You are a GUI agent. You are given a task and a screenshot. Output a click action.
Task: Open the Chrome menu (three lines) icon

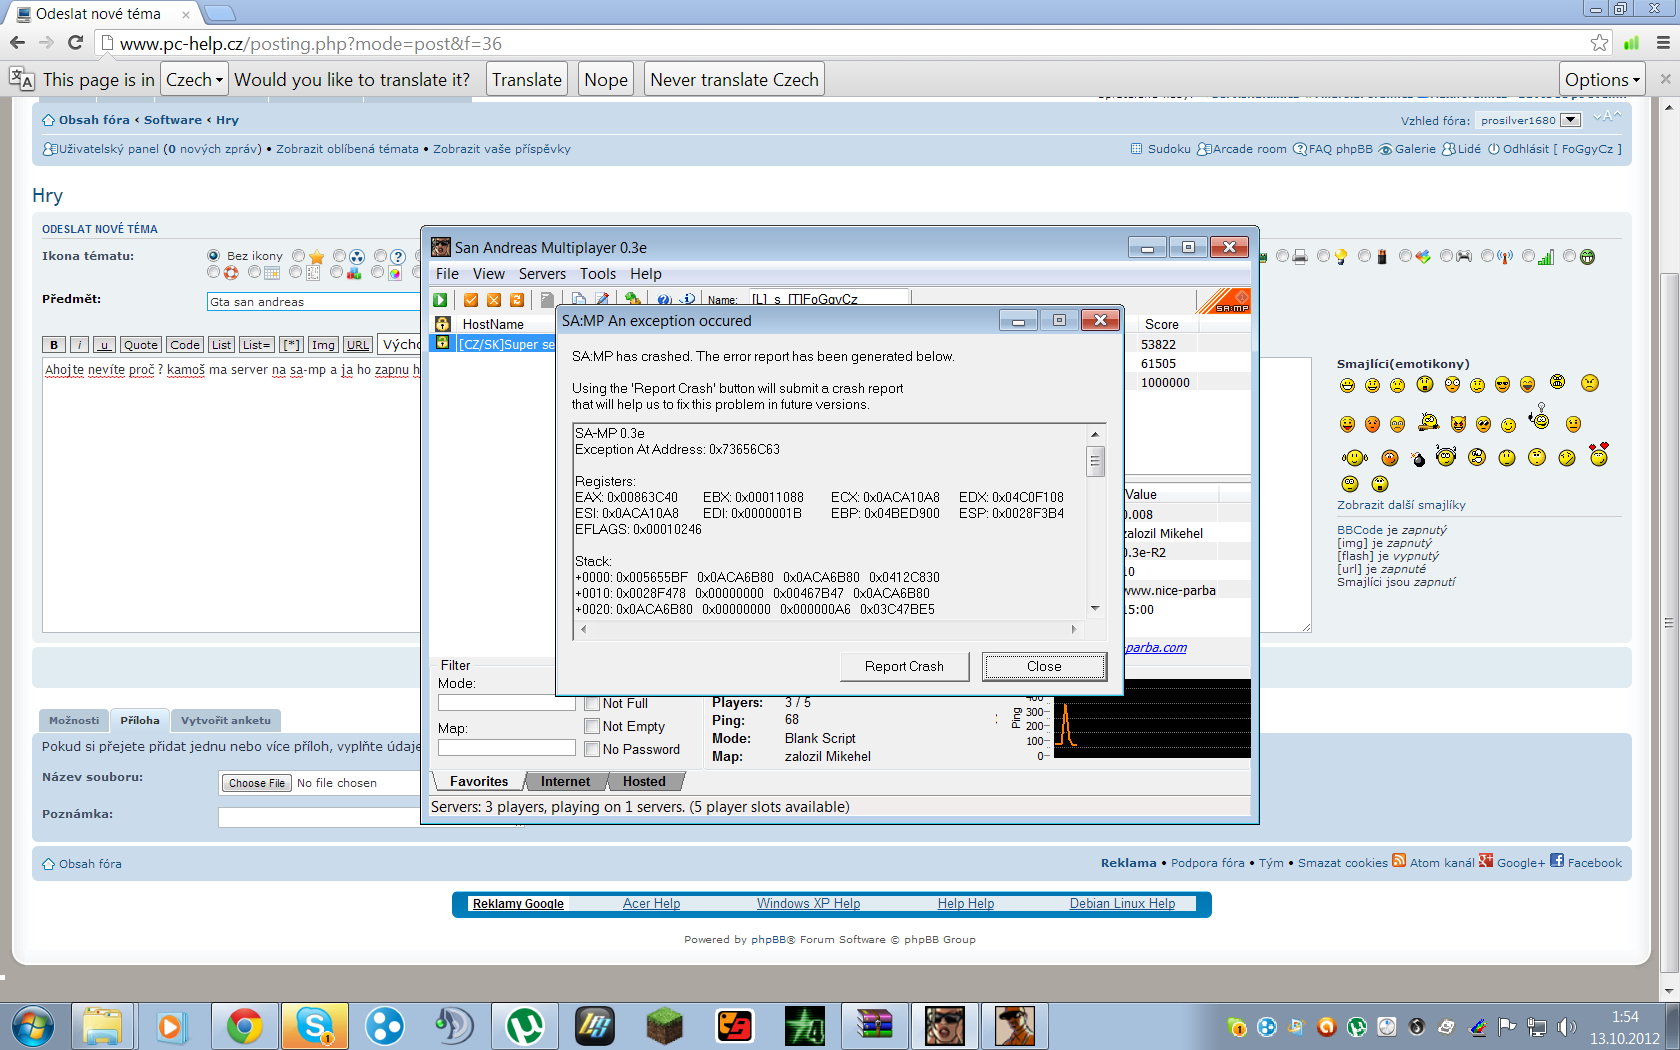tap(1663, 43)
